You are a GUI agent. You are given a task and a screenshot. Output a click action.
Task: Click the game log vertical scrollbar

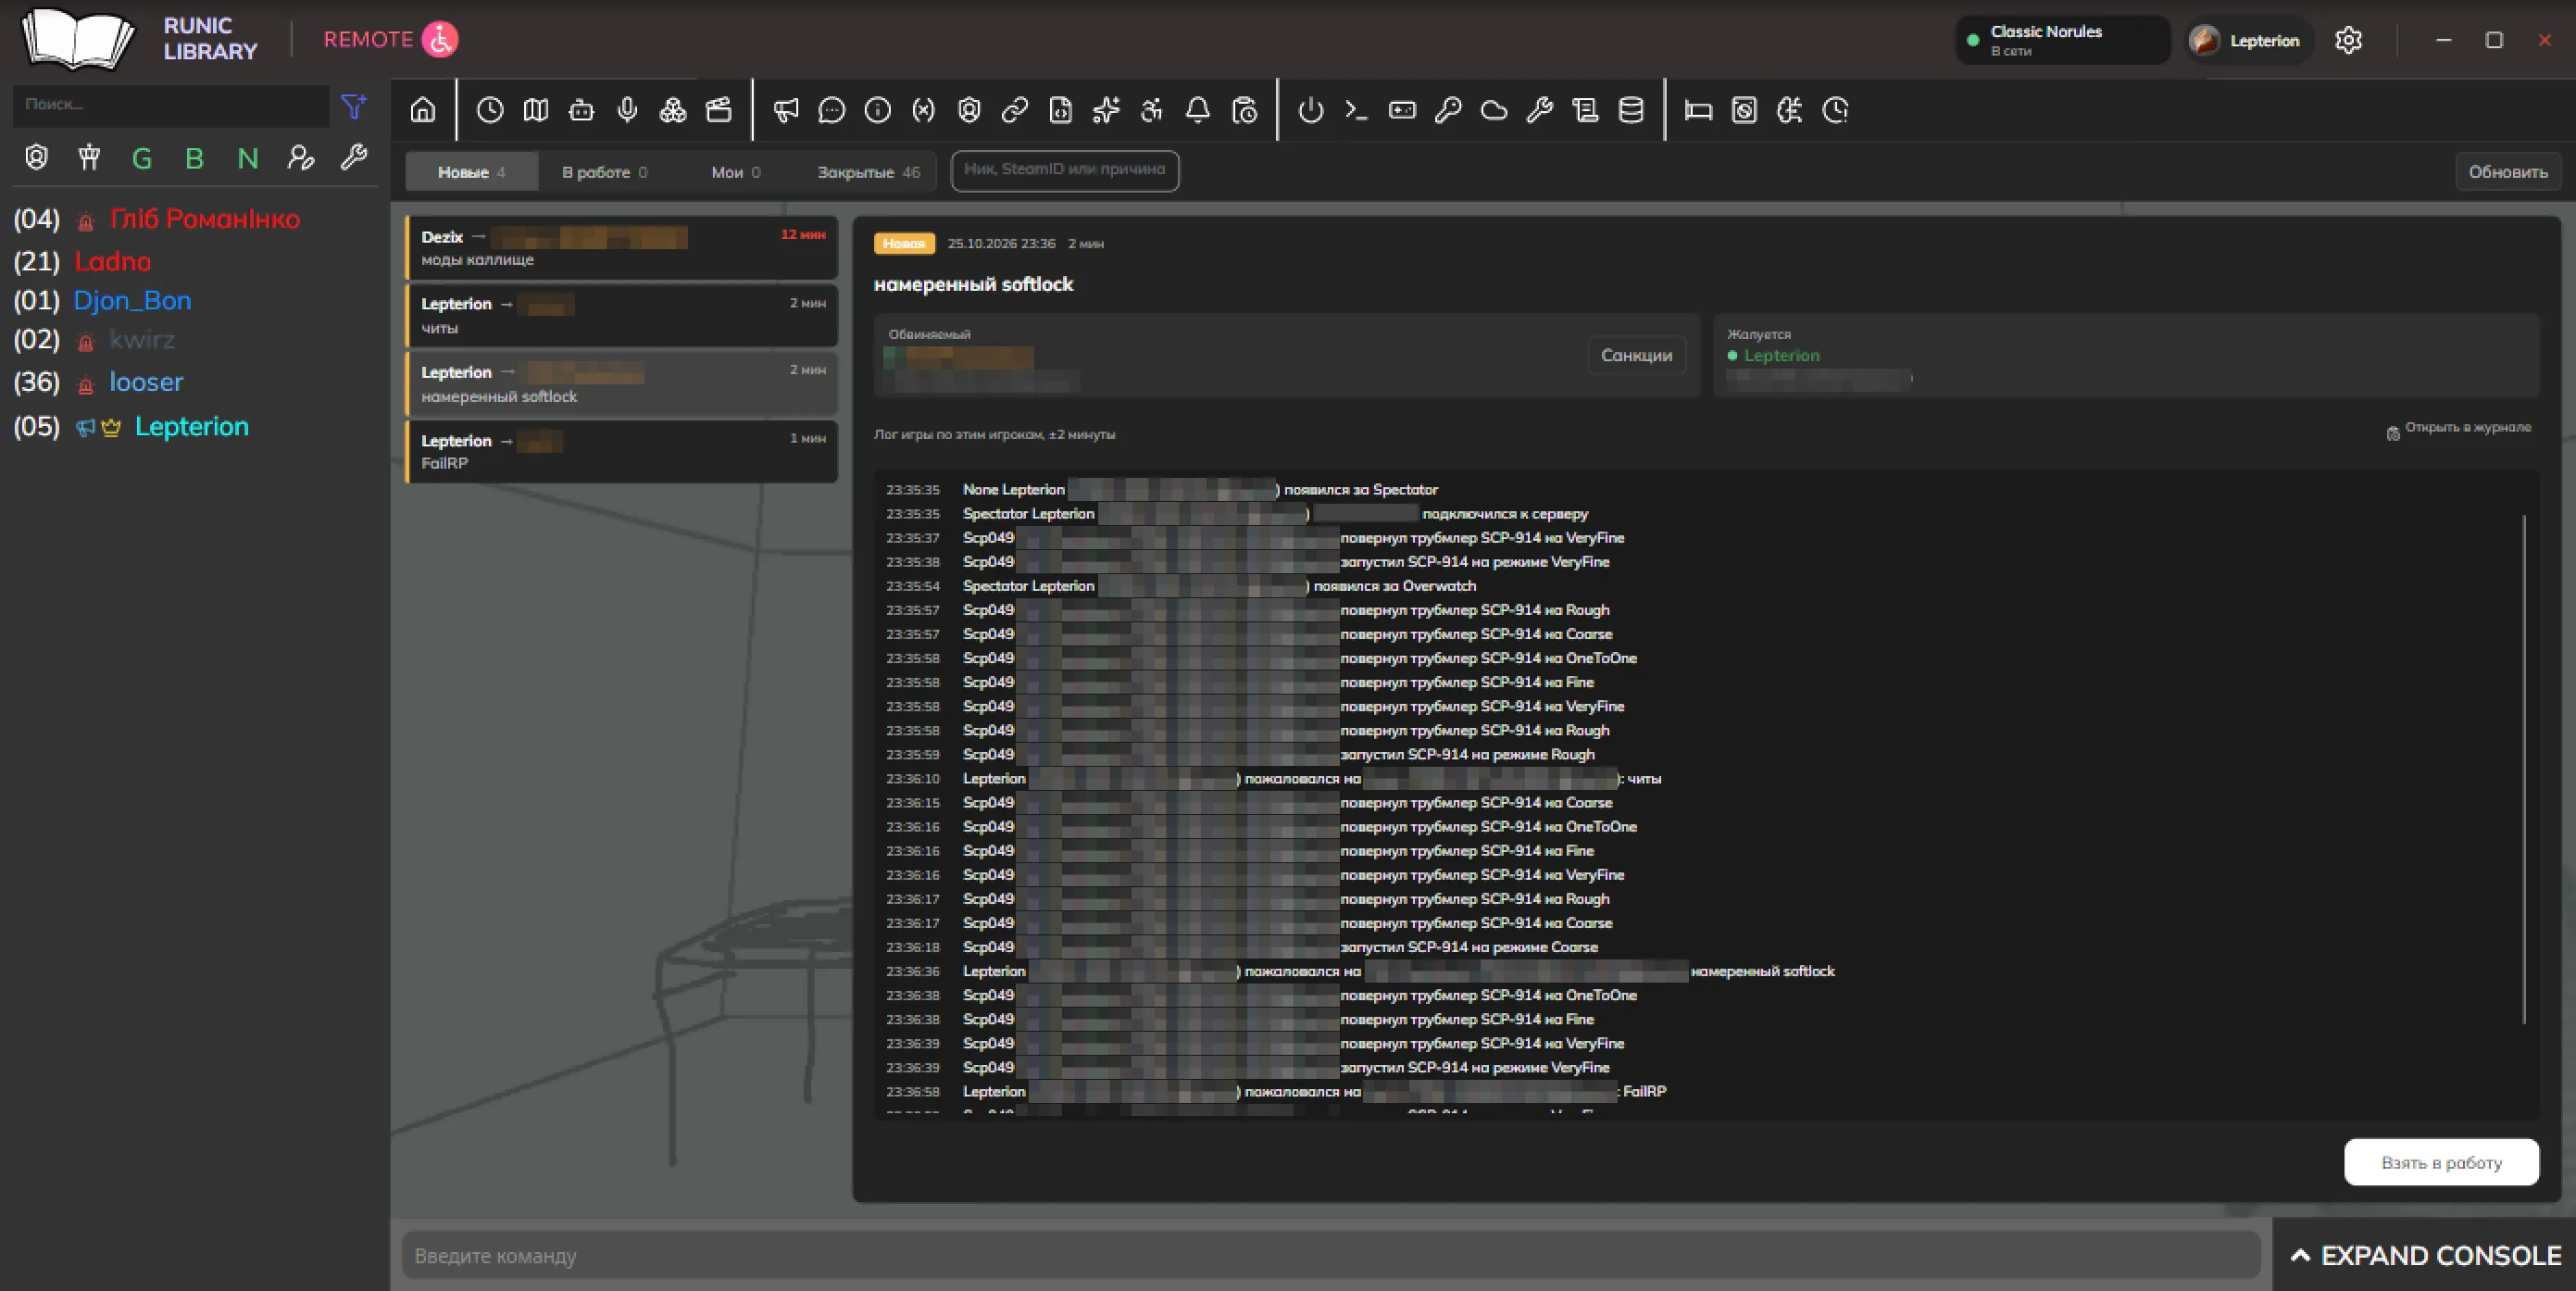tap(2524, 770)
